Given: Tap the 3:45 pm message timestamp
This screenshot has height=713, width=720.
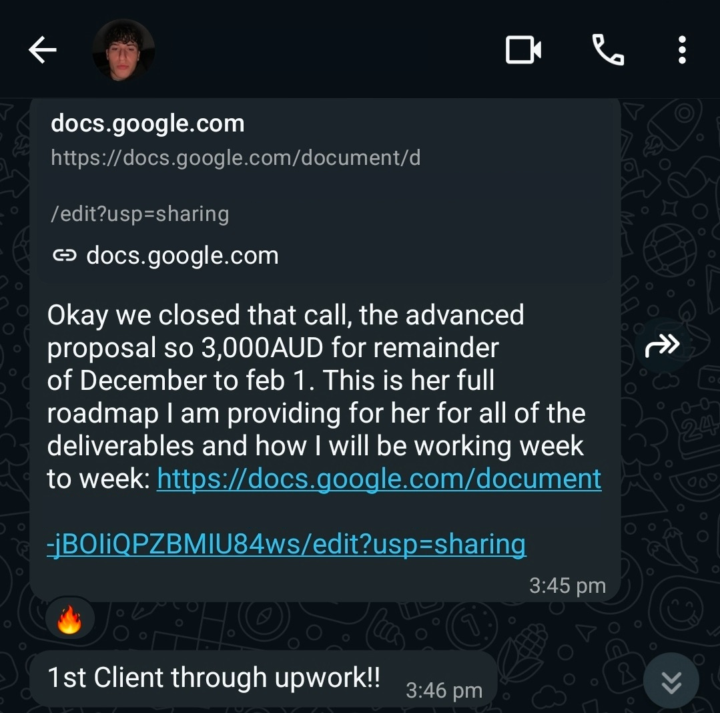Looking at the screenshot, I should point(568,585).
